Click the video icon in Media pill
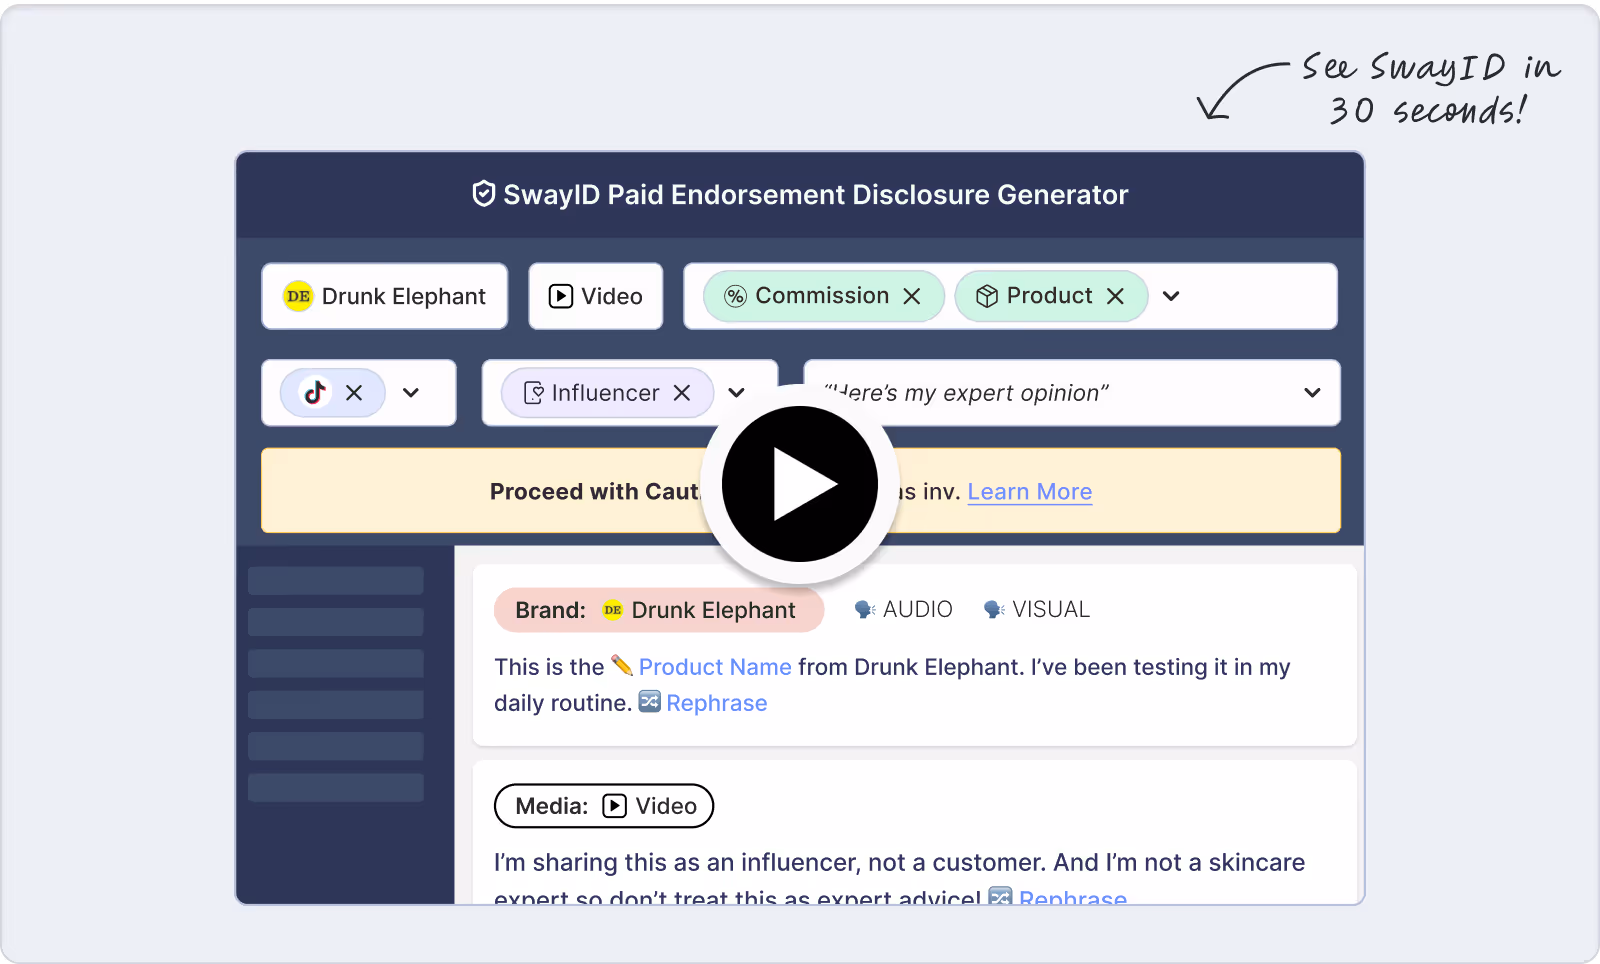Screen dimensions: 1600x964 click(615, 806)
